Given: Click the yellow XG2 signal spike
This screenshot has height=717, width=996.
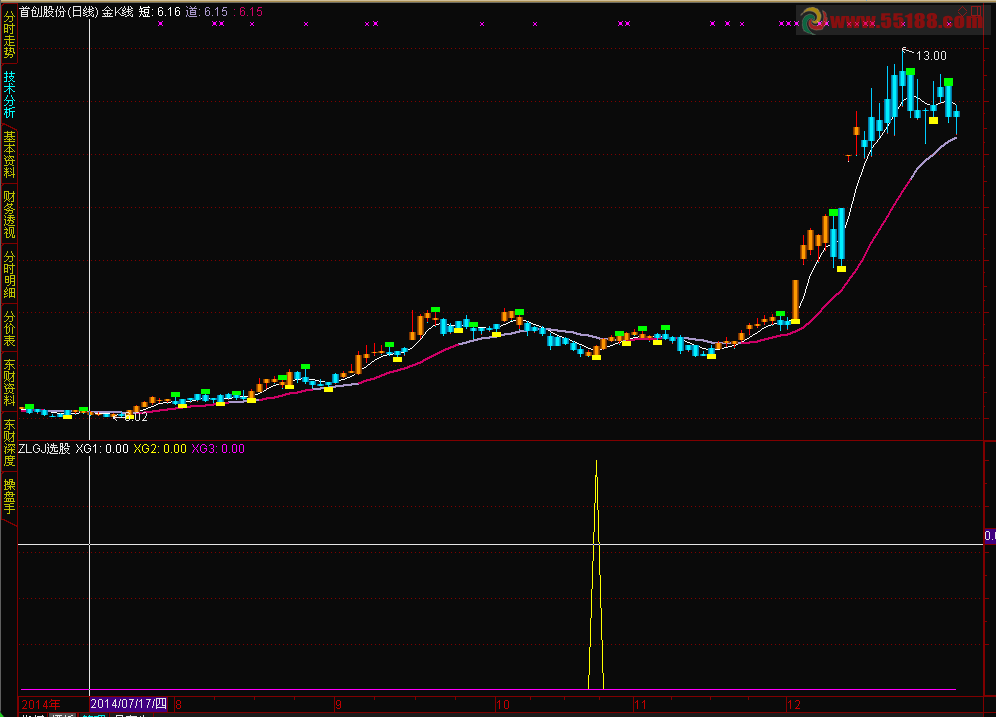Looking at the screenshot, I should click(x=596, y=575).
